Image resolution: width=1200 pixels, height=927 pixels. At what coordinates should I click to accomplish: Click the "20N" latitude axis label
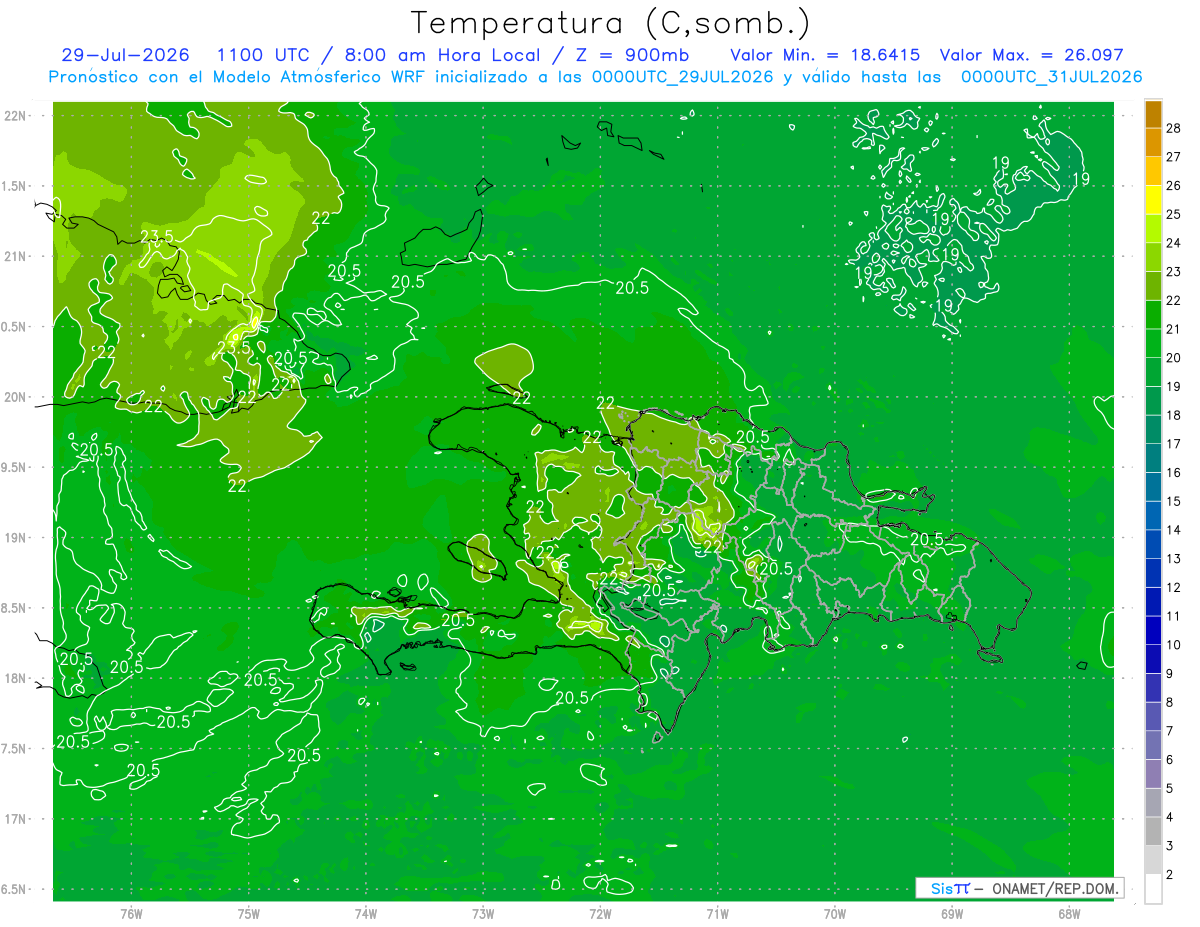pos(15,398)
